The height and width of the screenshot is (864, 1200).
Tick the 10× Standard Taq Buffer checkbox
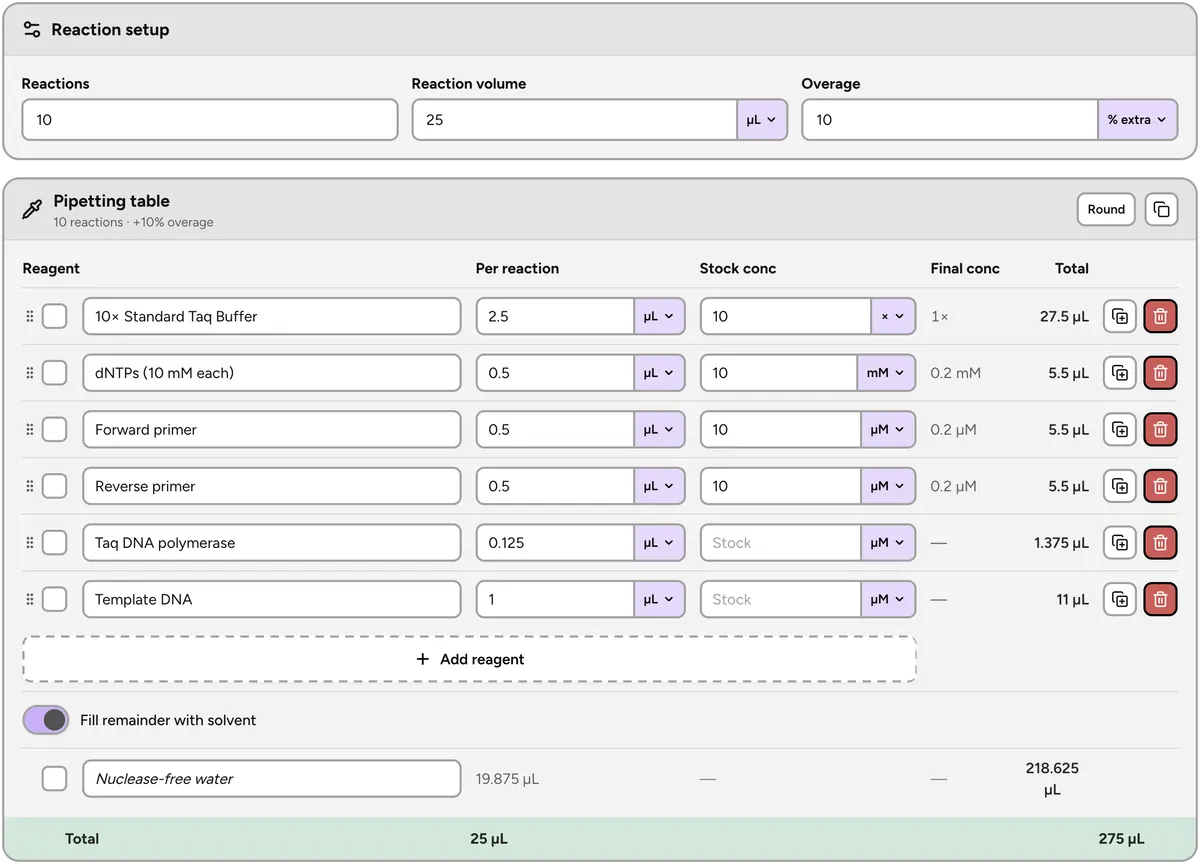point(54,316)
